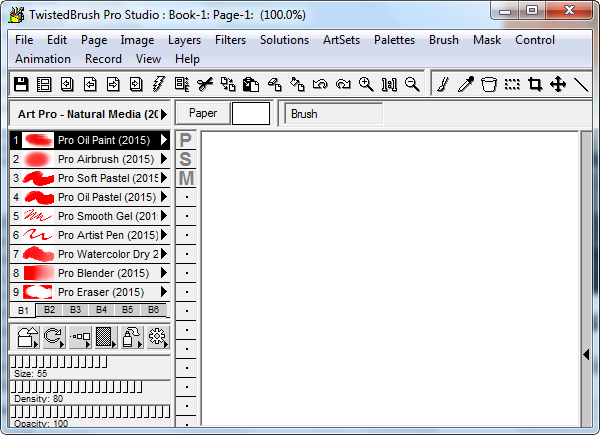Open the Filters menu

[230, 40]
